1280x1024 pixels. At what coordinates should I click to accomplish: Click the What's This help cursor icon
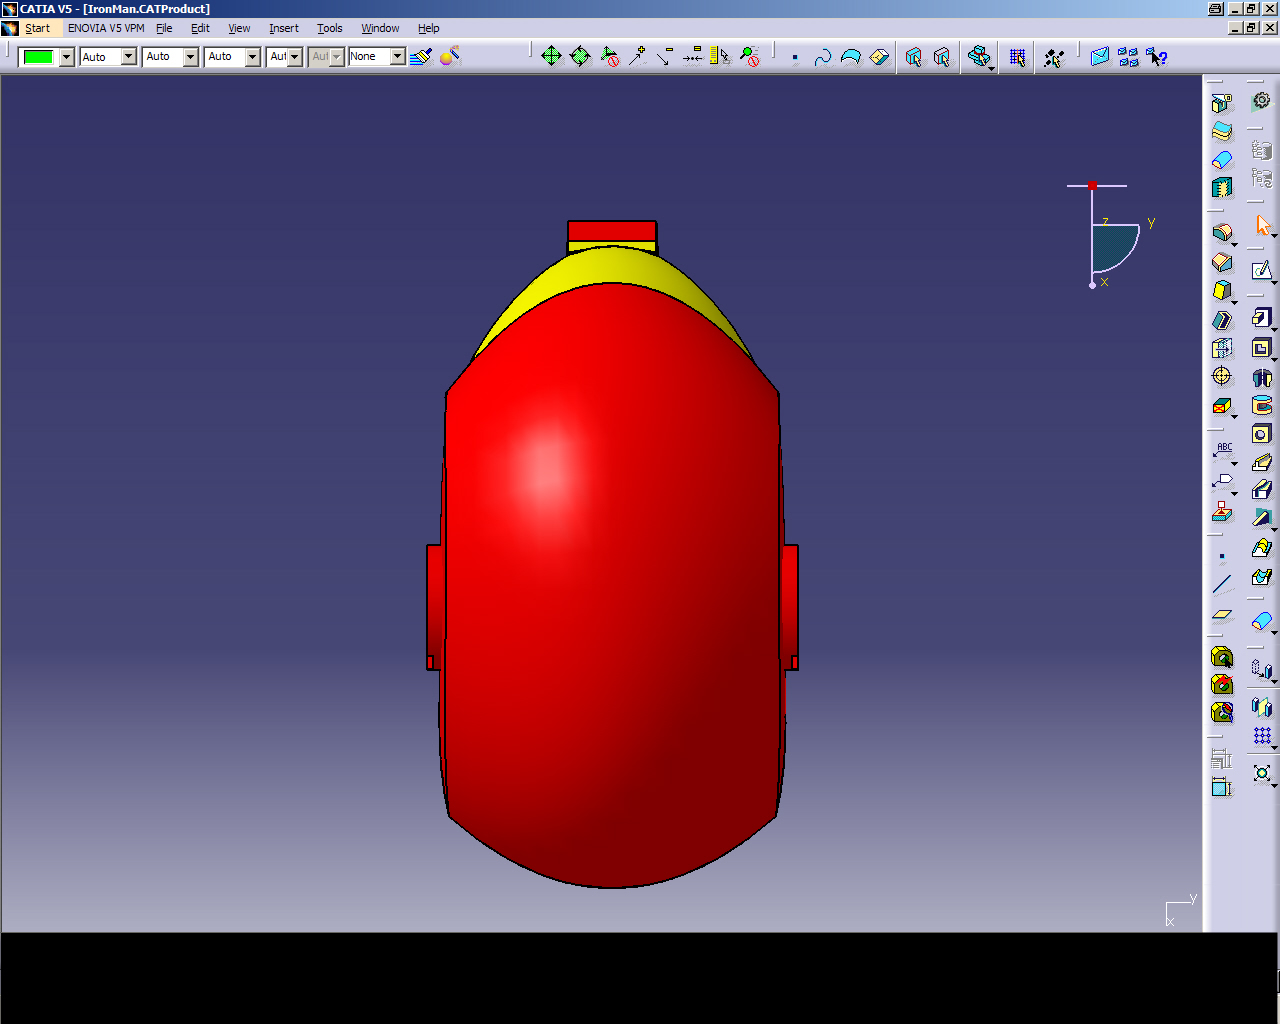[x=1157, y=57]
